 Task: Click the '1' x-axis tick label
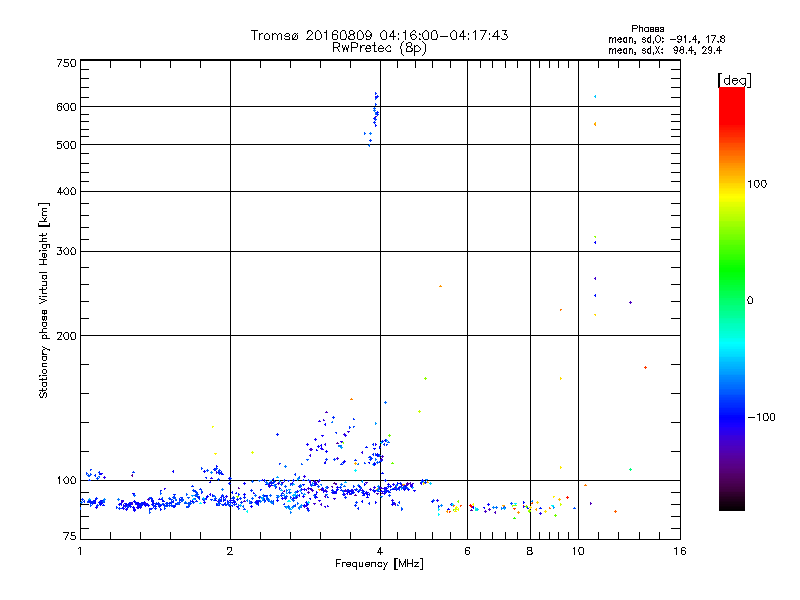(x=80, y=551)
